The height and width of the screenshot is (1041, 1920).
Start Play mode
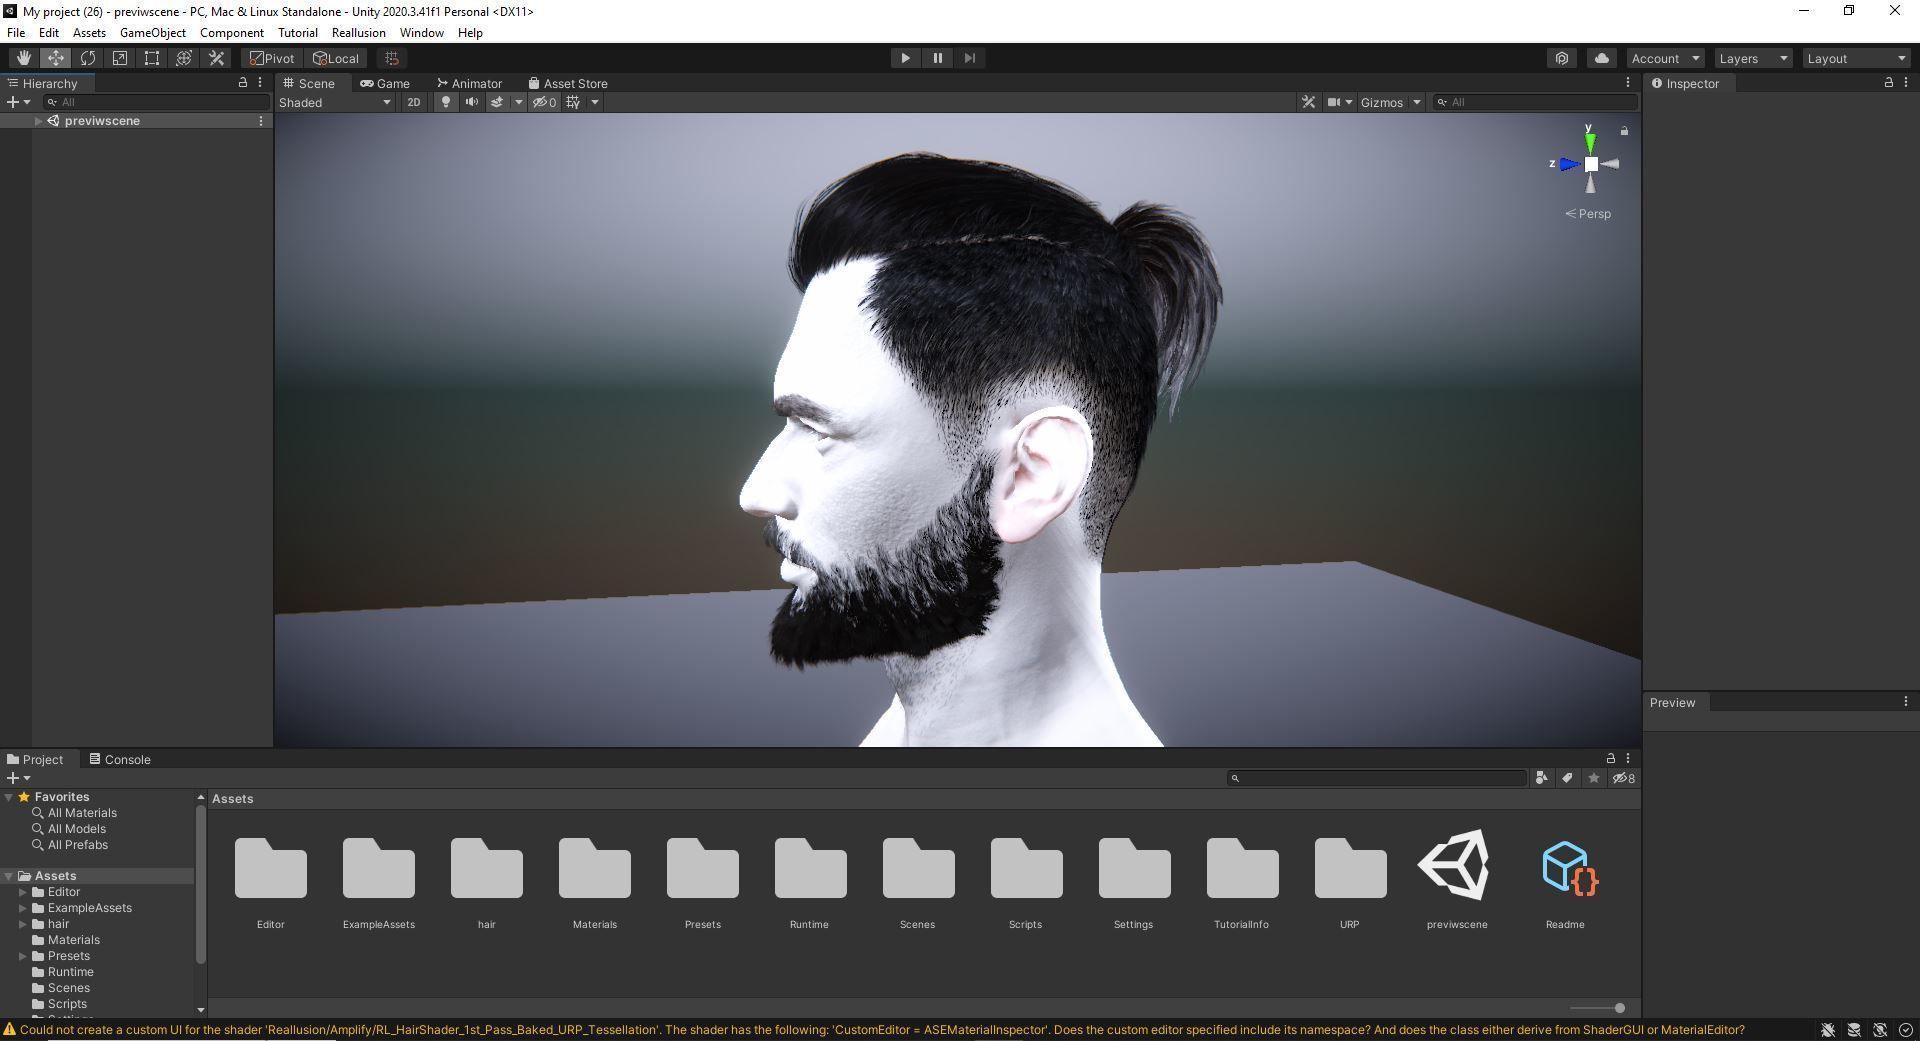(x=905, y=58)
